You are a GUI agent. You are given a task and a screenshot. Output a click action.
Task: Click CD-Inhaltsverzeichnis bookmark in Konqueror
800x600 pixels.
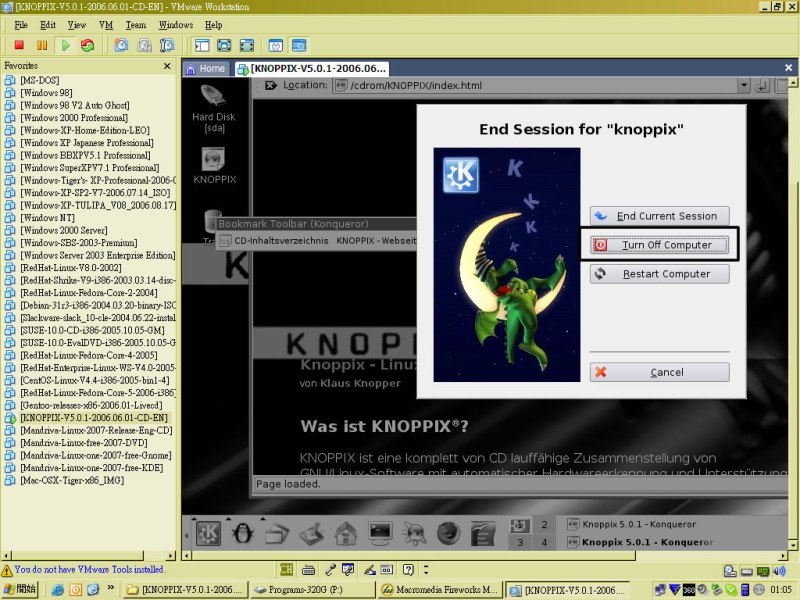pos(275,240)
